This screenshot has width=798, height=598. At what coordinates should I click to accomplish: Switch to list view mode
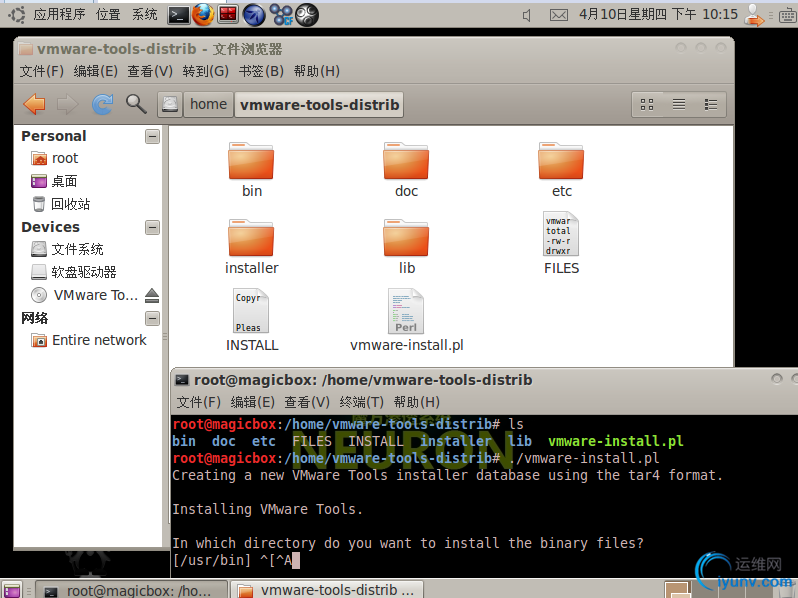[679, 105]
